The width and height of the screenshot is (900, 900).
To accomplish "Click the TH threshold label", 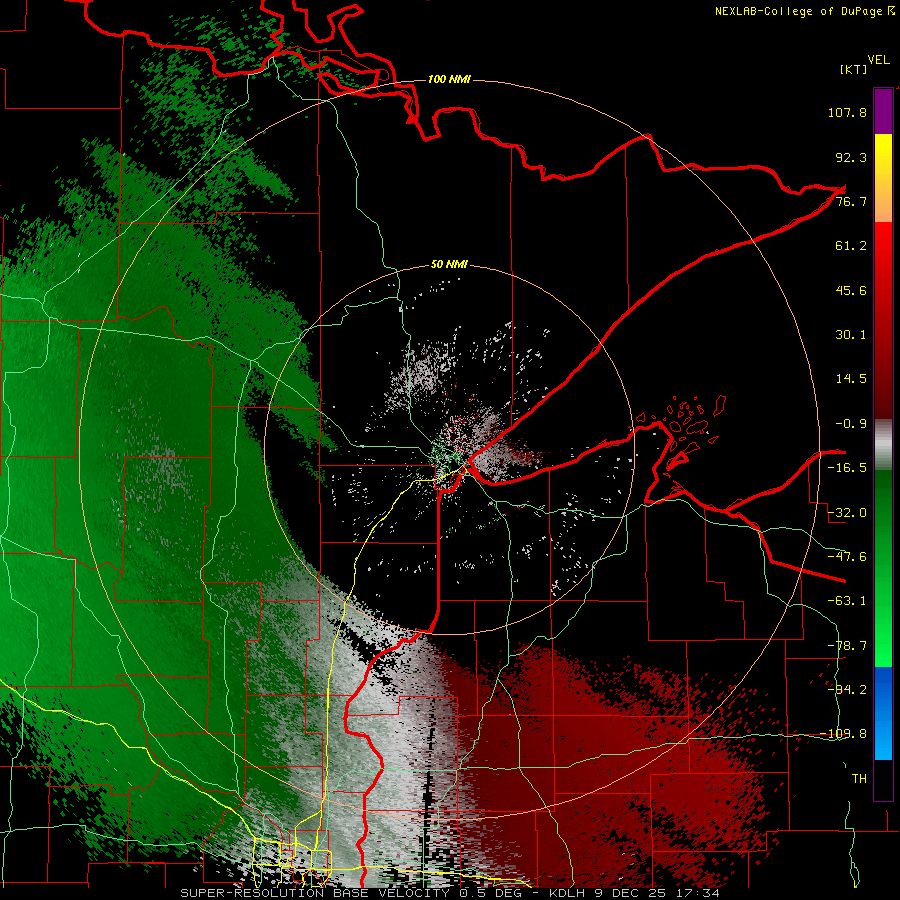I will tap(859, 779).
